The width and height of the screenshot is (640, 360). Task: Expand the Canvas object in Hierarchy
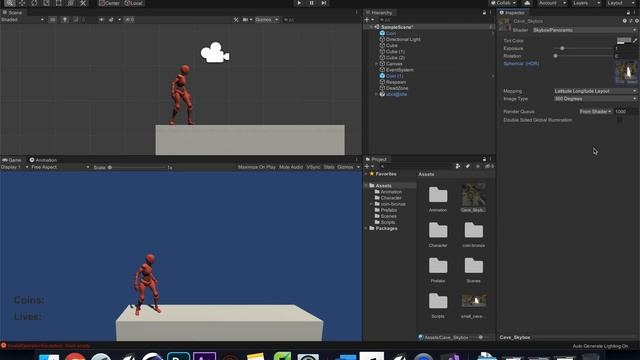(376, 64)
